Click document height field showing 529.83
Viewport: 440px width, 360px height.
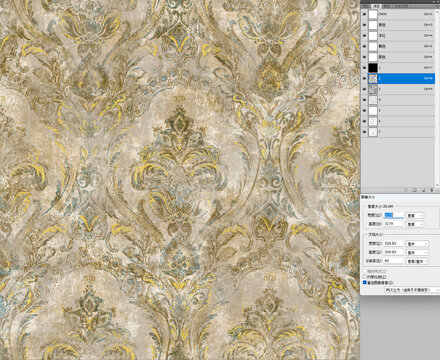394,252
